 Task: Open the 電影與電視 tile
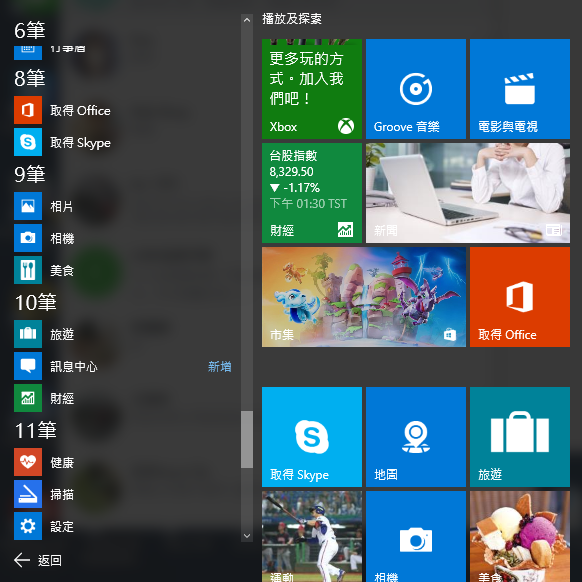pos(520,89)
